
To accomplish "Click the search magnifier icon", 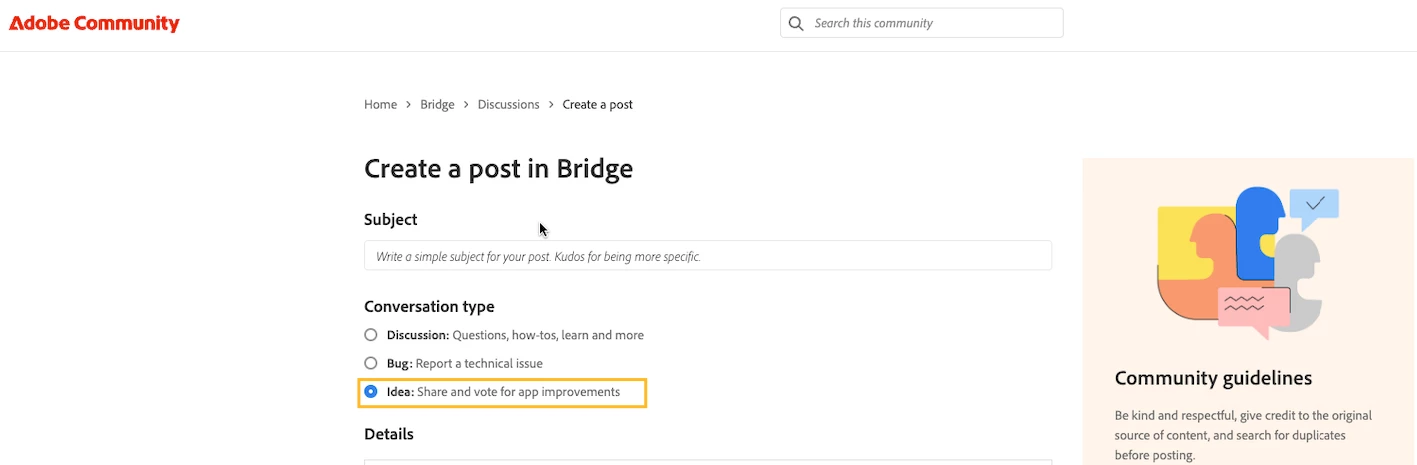I will tap(796, 23).
